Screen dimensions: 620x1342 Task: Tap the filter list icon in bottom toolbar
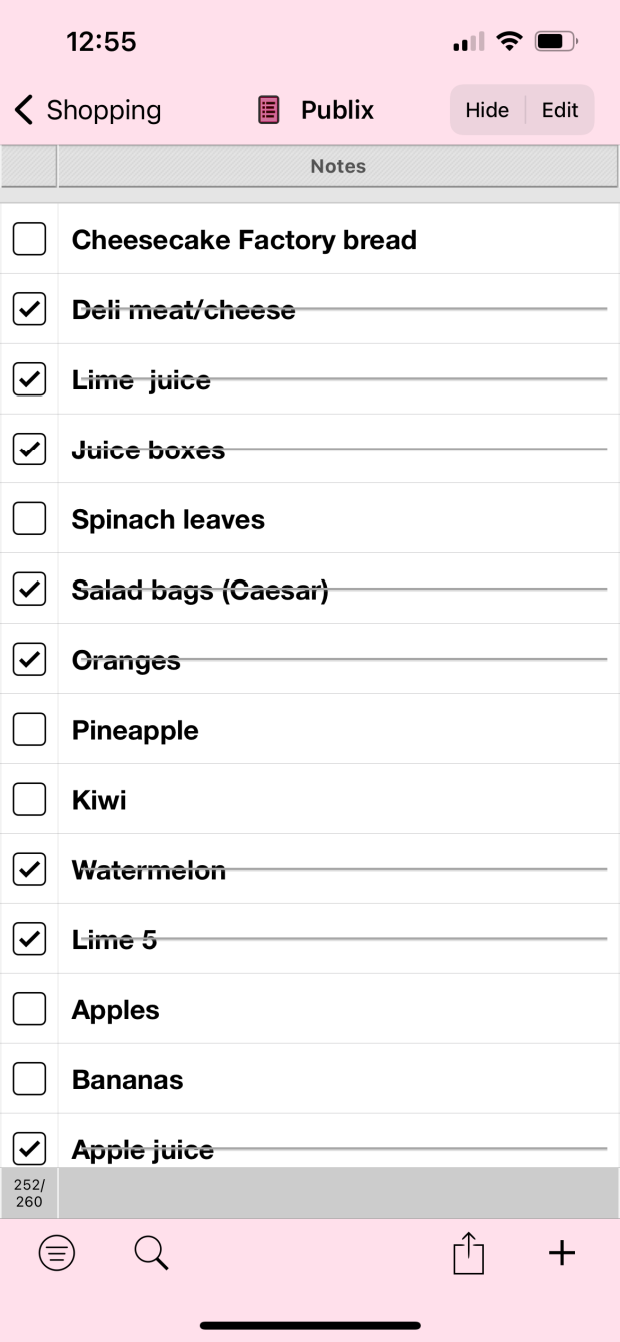click(57, 1253)
